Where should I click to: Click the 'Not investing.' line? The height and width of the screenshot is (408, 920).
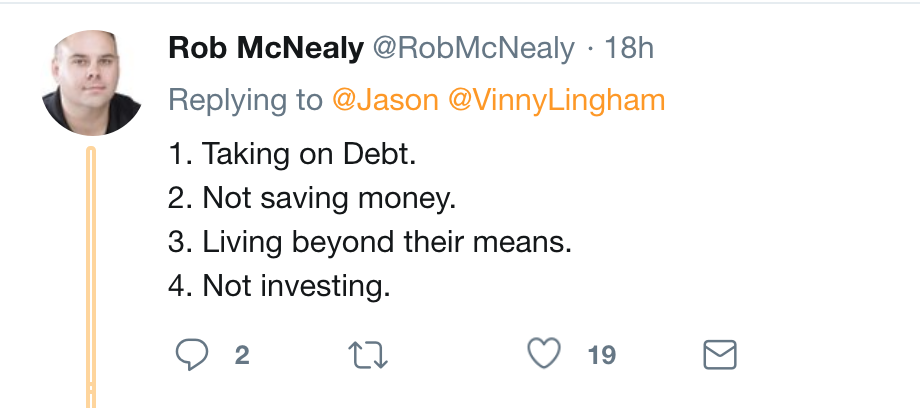(x=278, y=286)
